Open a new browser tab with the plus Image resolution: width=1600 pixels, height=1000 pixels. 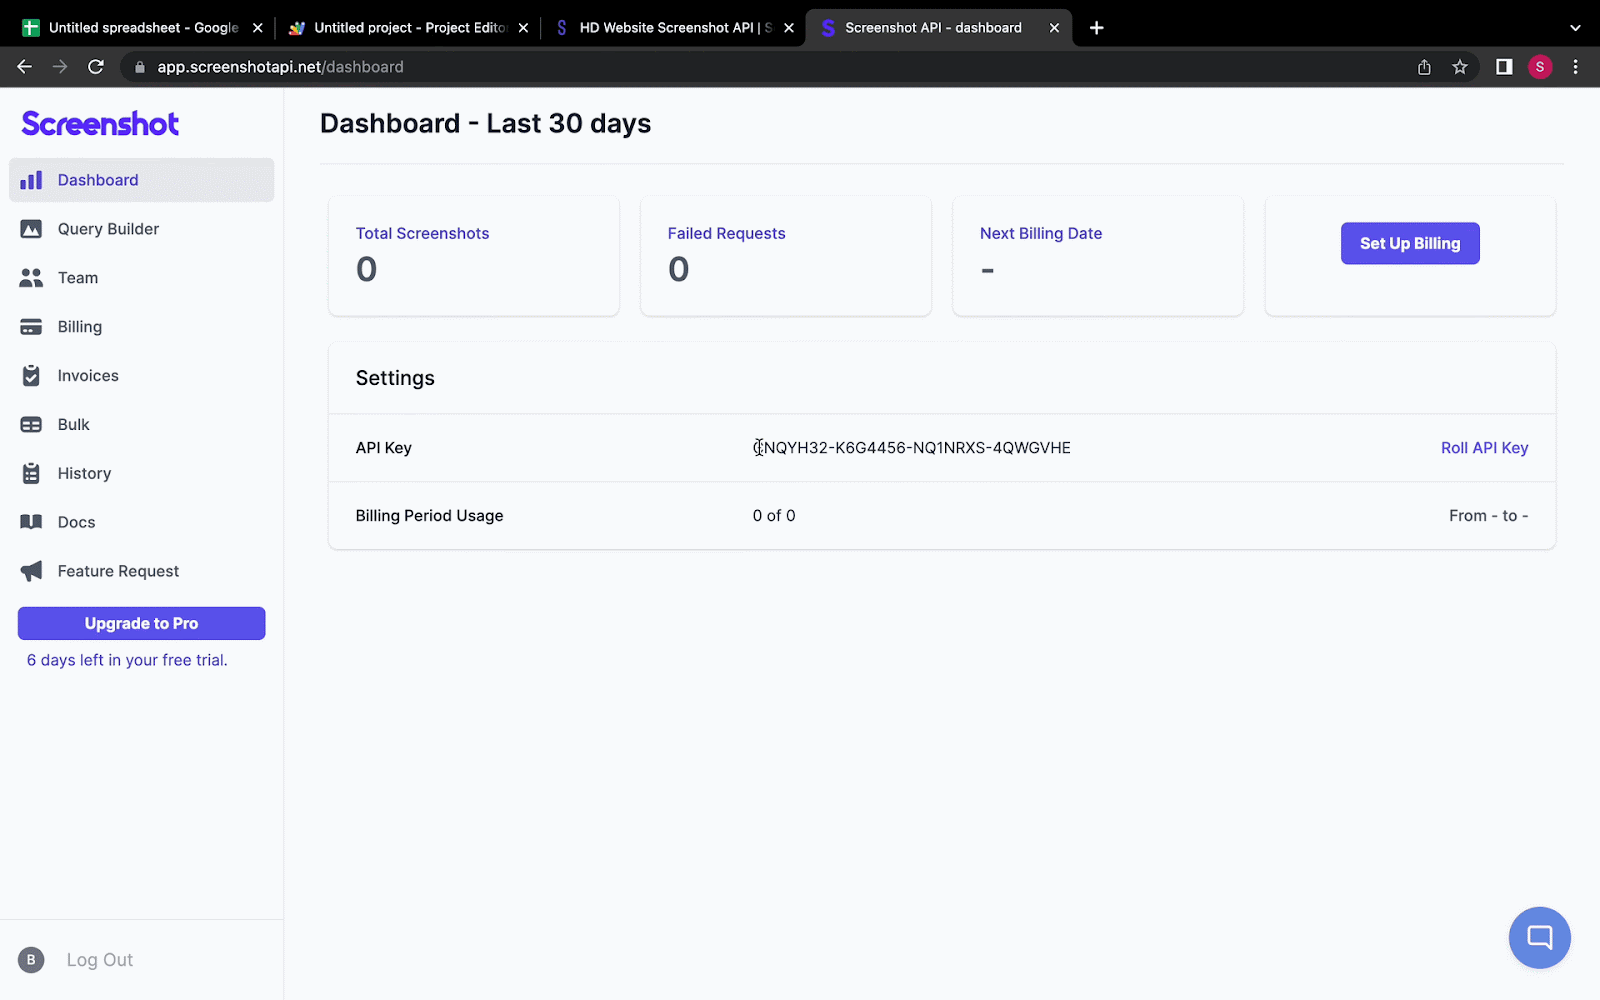1095,27
